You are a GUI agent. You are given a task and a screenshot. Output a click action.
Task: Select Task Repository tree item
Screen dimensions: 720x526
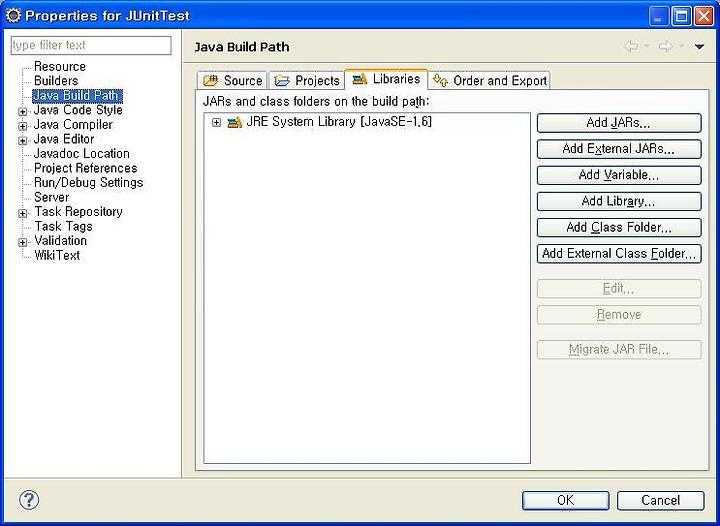(x=79, y=212)
